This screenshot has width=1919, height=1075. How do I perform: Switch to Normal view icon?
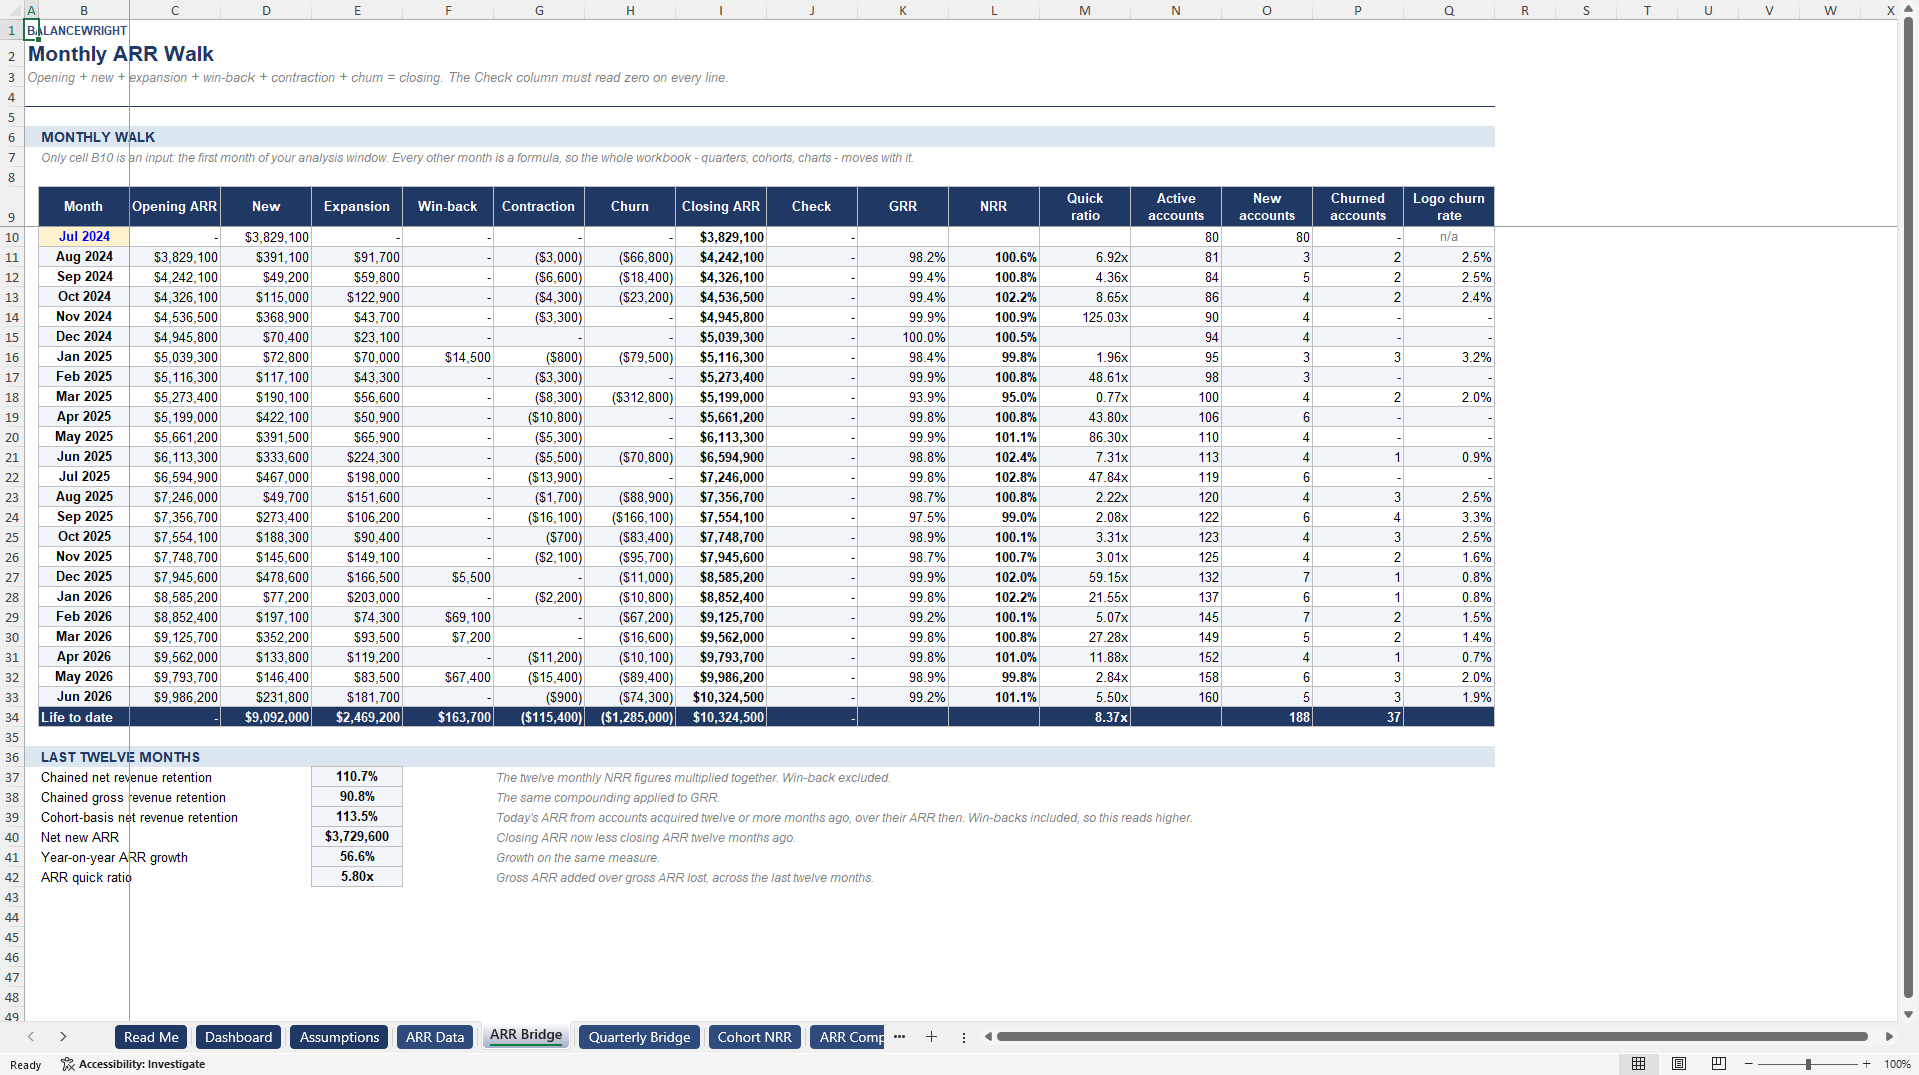(1638, 1064)
